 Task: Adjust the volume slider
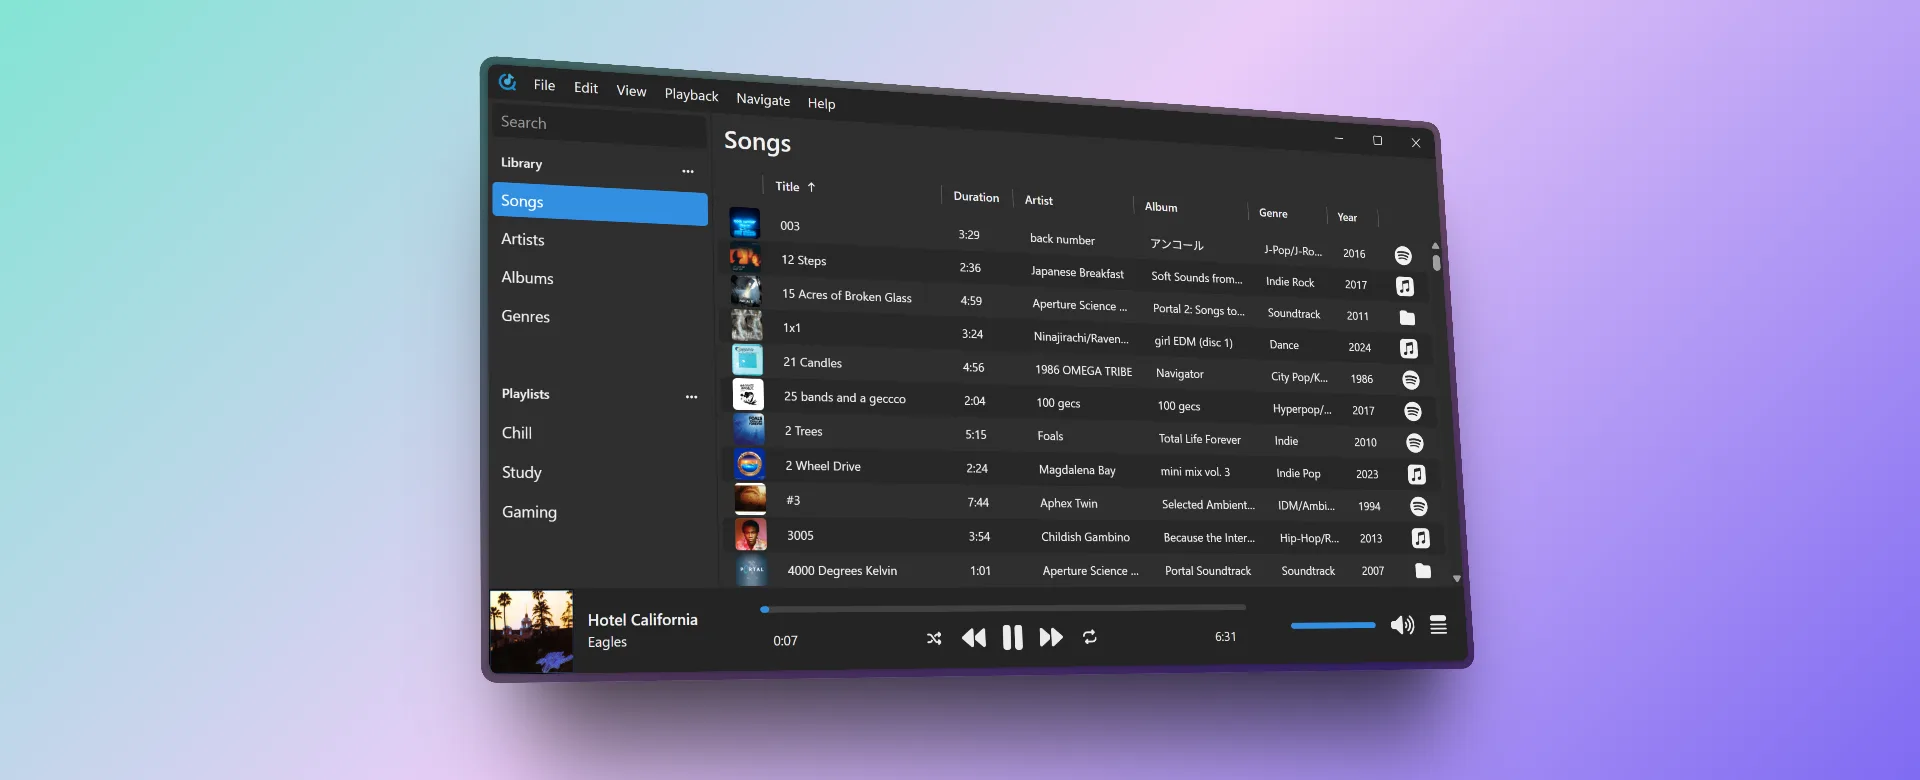pyautogui.click(x=1333, y=626)
